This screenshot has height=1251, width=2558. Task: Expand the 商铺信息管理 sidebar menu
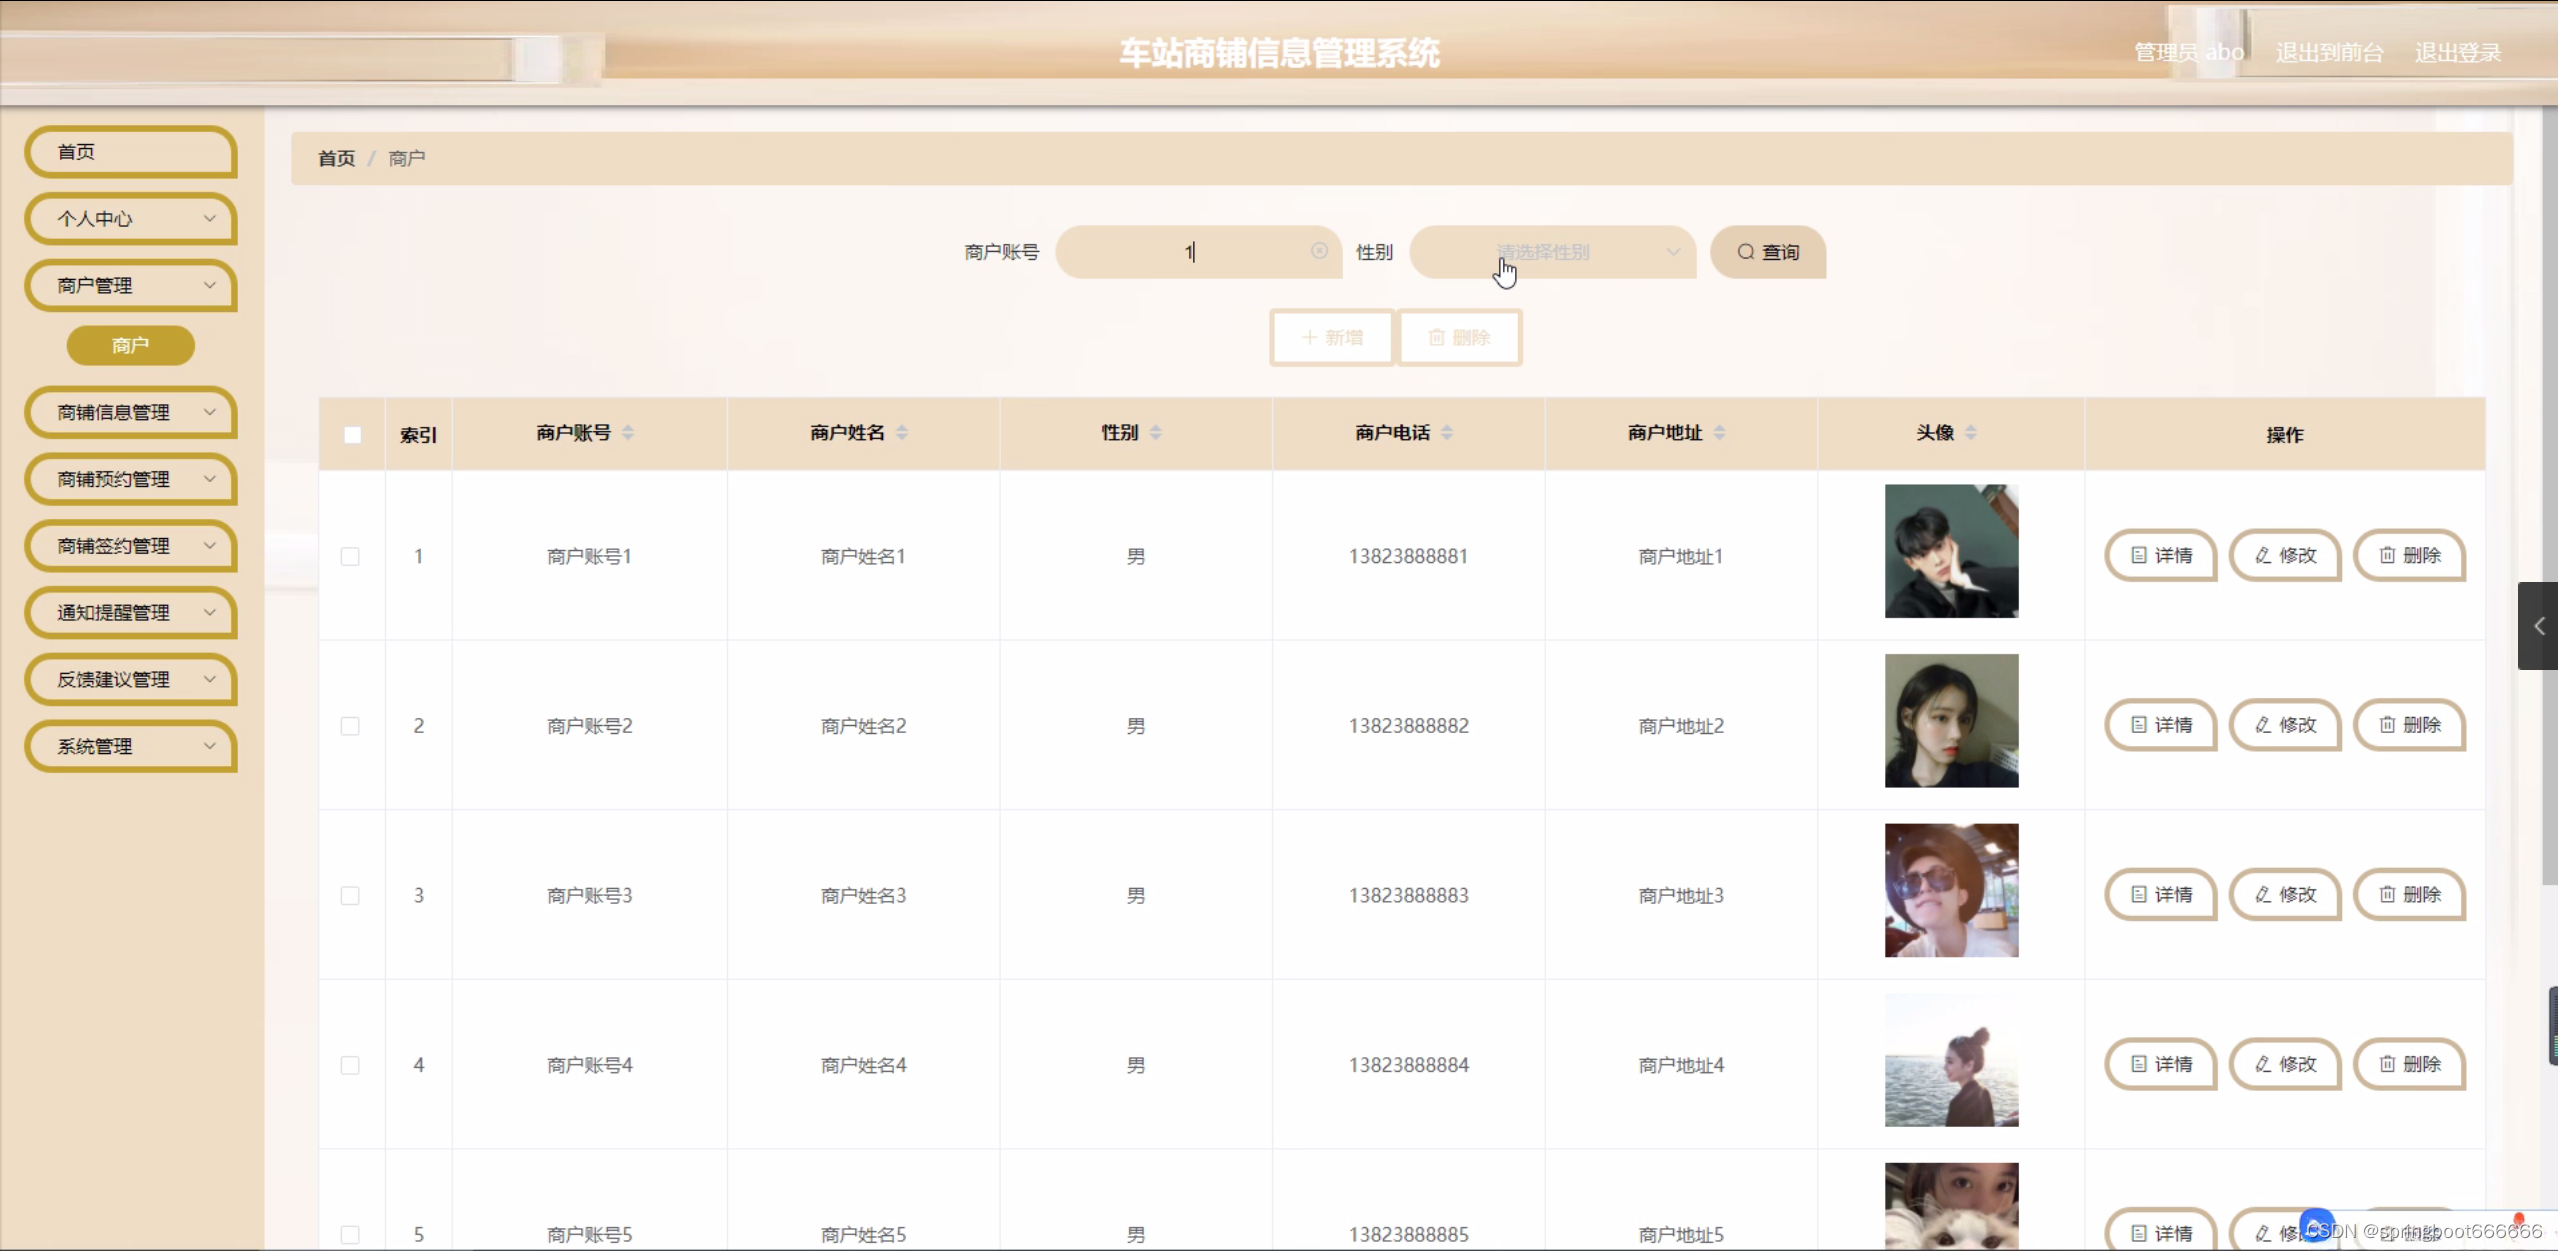tap(131, 412)
